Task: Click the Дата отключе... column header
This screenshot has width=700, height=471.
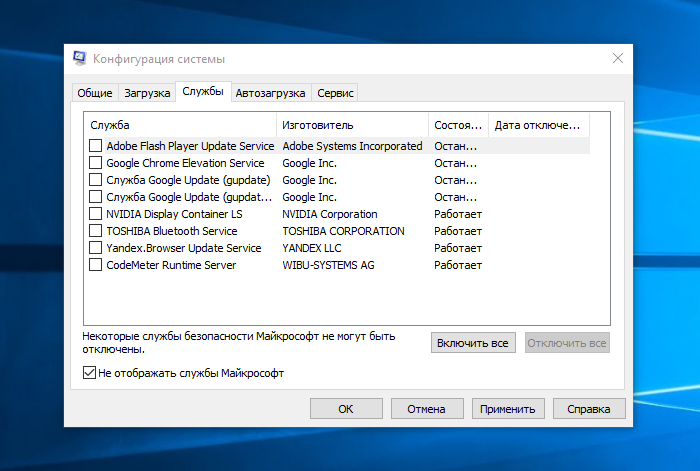Action: 539,125
